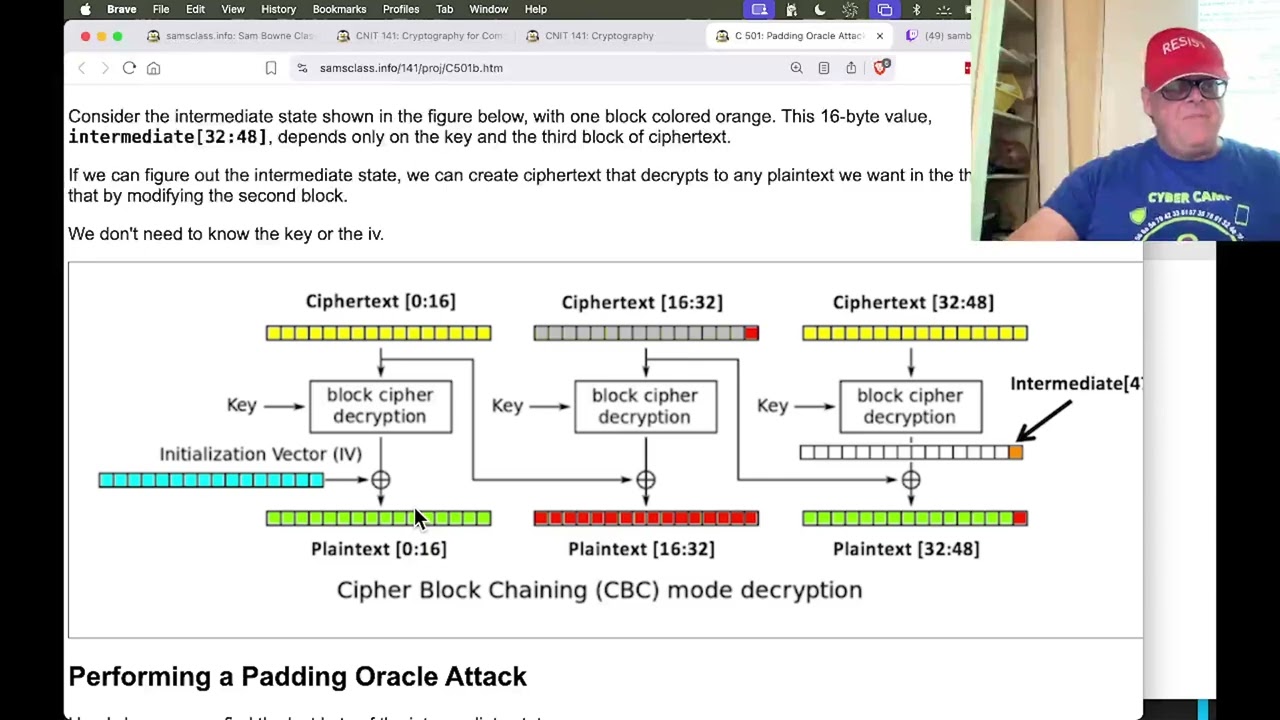Viewport: 1280px width, 720px height.
Task: Open the Bluetooth status menu
Action: point(916,10)
